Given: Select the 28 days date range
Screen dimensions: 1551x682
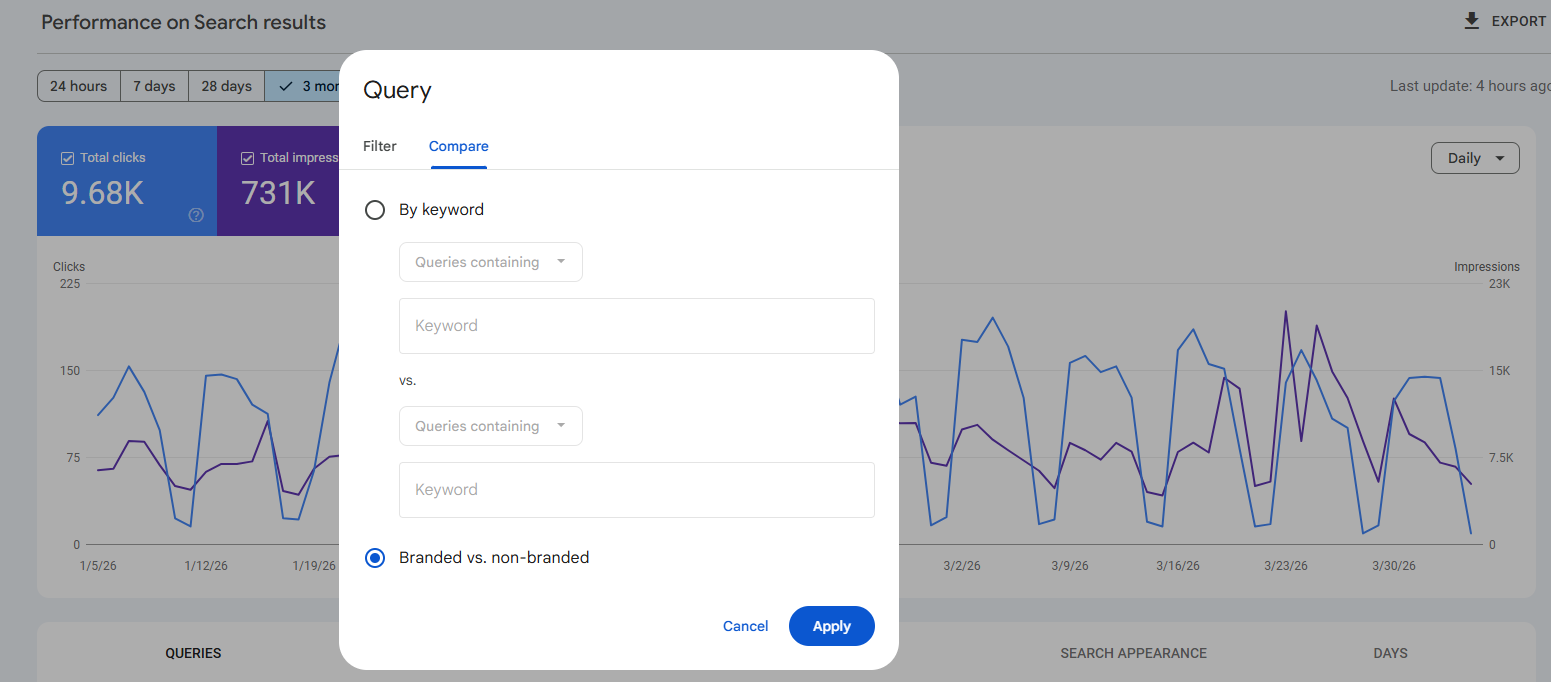Looking at the screenshot, I should [226, 86].
